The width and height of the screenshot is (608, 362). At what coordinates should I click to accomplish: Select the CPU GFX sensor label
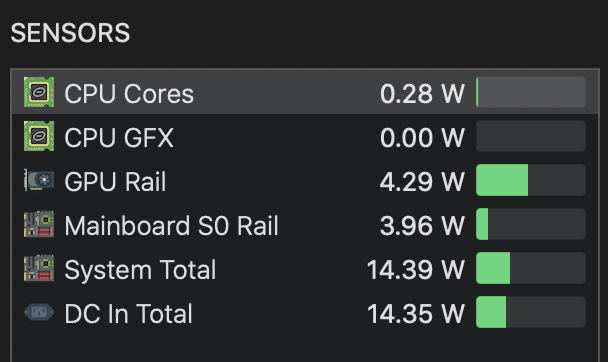pos(119,138)
